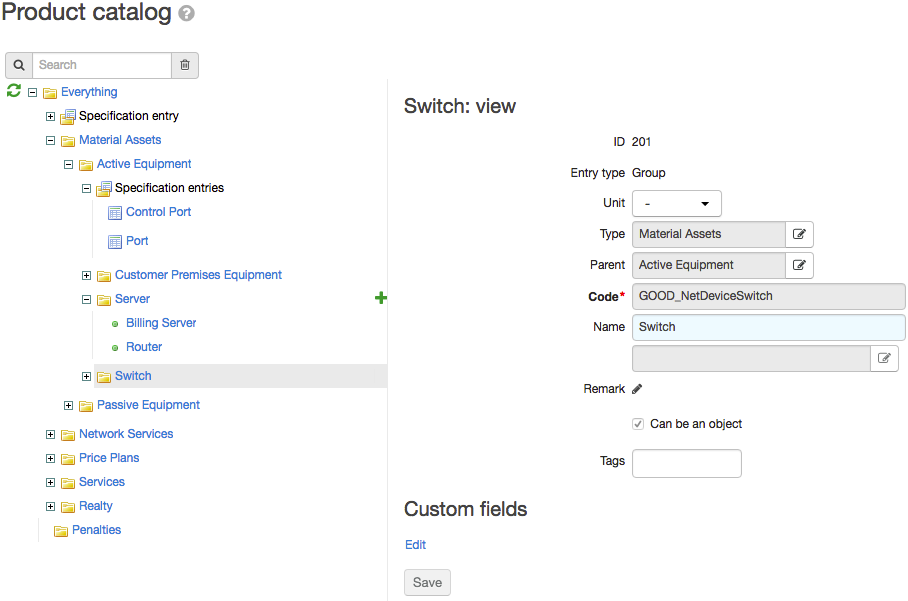
Task: Click edit icon below Name field
Action: (884, 358)
